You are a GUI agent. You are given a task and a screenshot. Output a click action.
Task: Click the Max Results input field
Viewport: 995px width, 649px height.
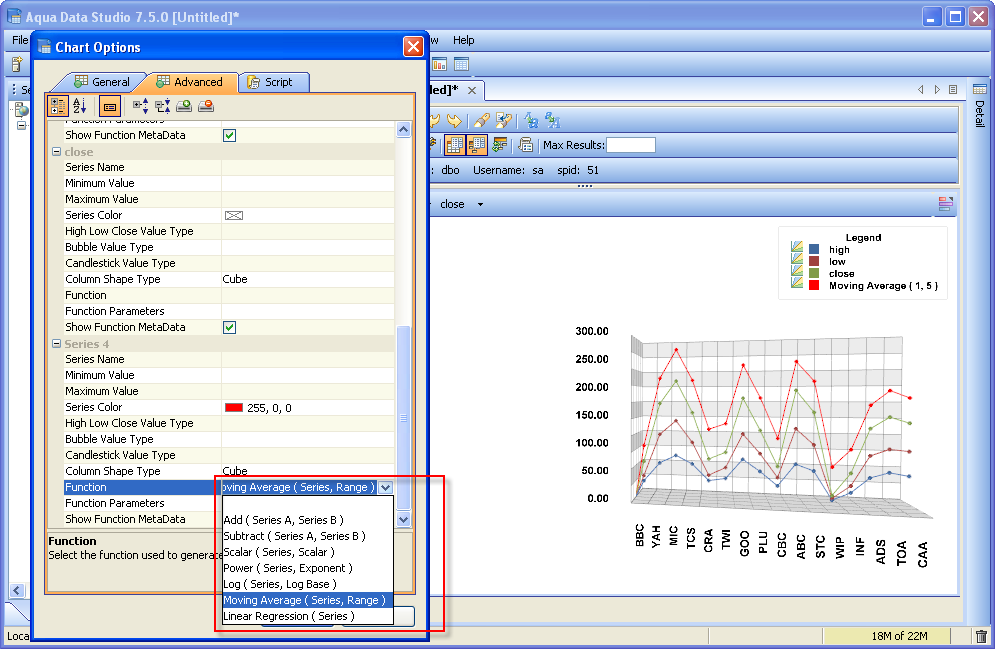[x=631, y=145]
